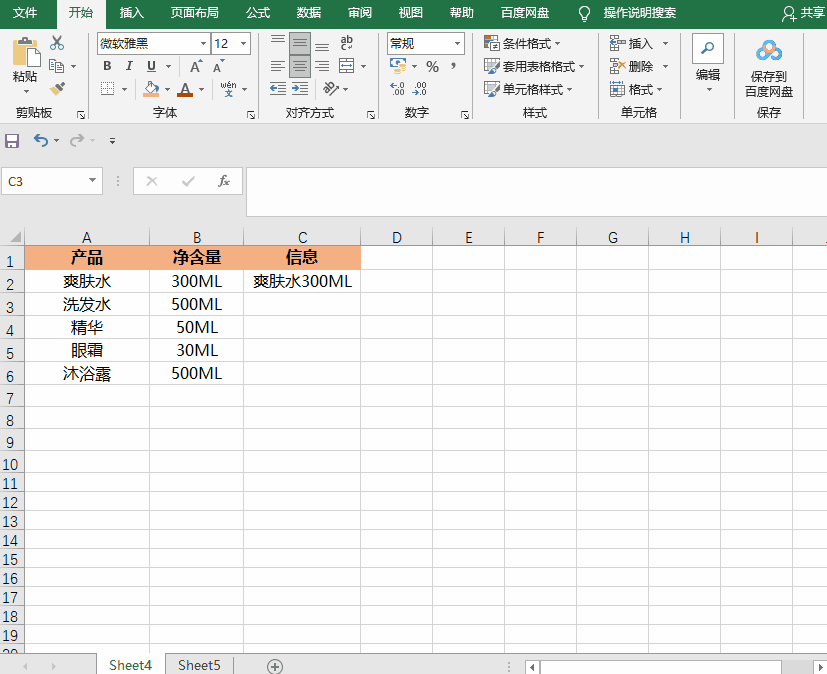The image size is (827, 674).
Task: Decrease font size with small A
Action: pyautogui.click(x=218, y=66)
